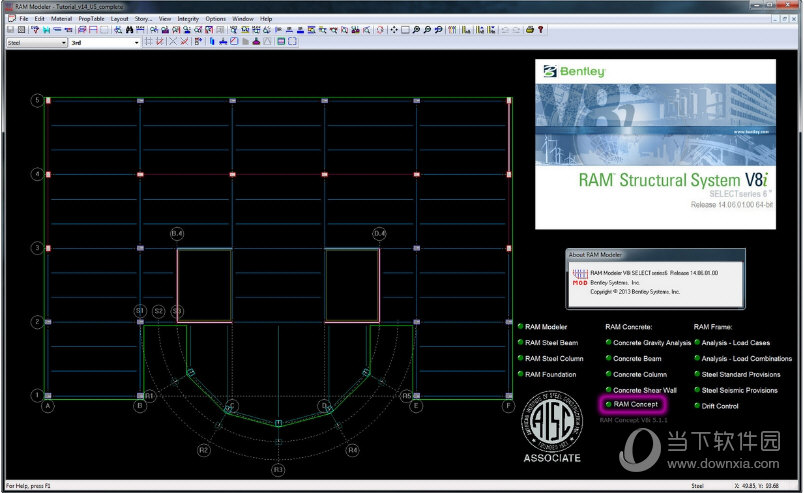804x493 pixels.
Task: Click 'RAM Modeler' text in module list
Action: [x=546, y=327]
